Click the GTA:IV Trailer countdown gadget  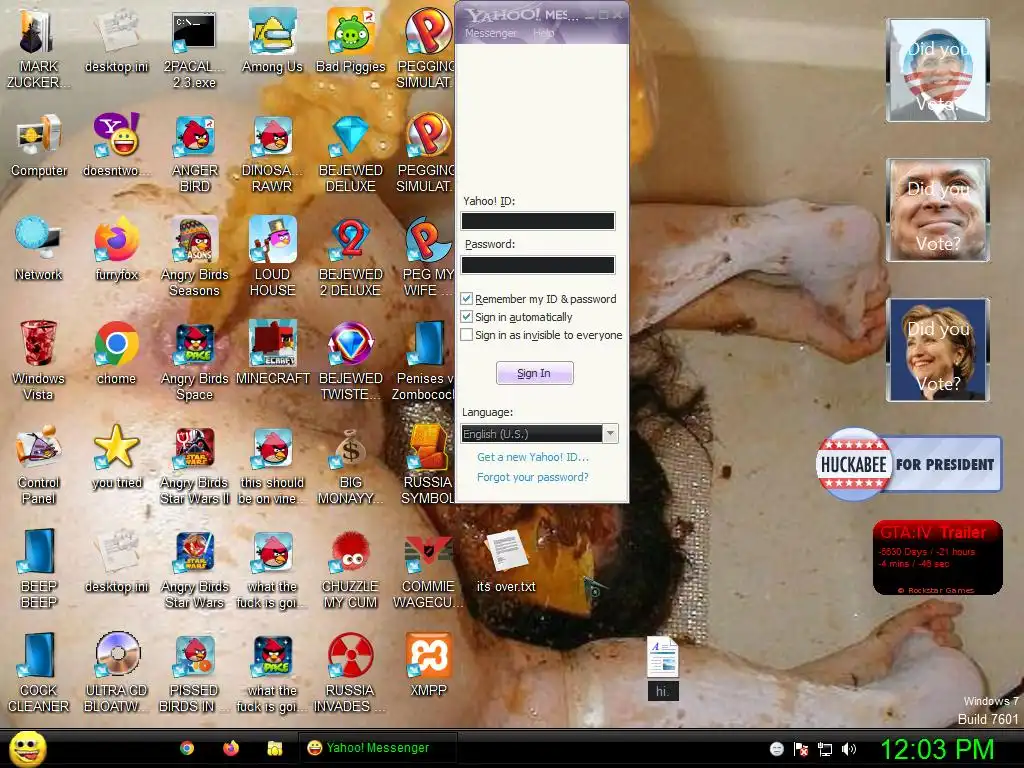coord(937,557)
